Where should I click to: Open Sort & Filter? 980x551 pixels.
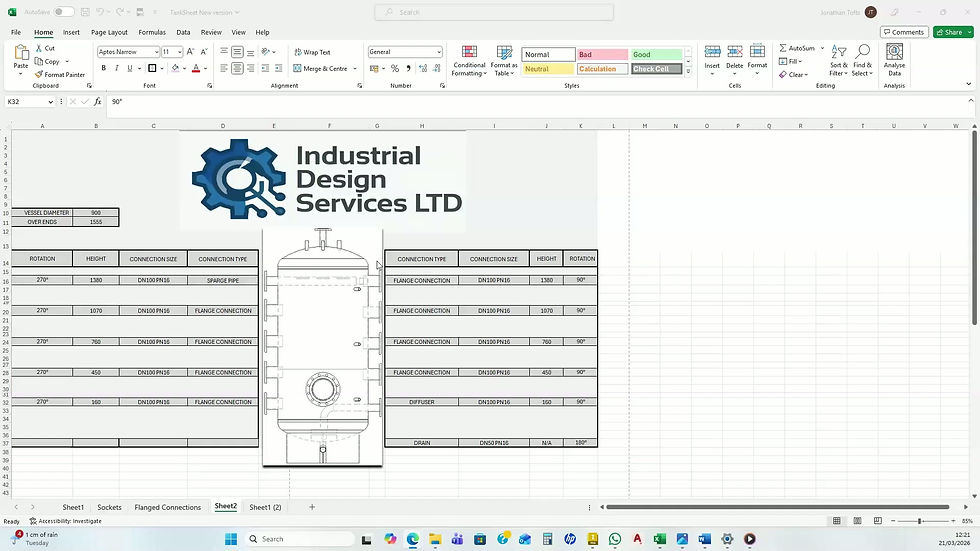839,61
